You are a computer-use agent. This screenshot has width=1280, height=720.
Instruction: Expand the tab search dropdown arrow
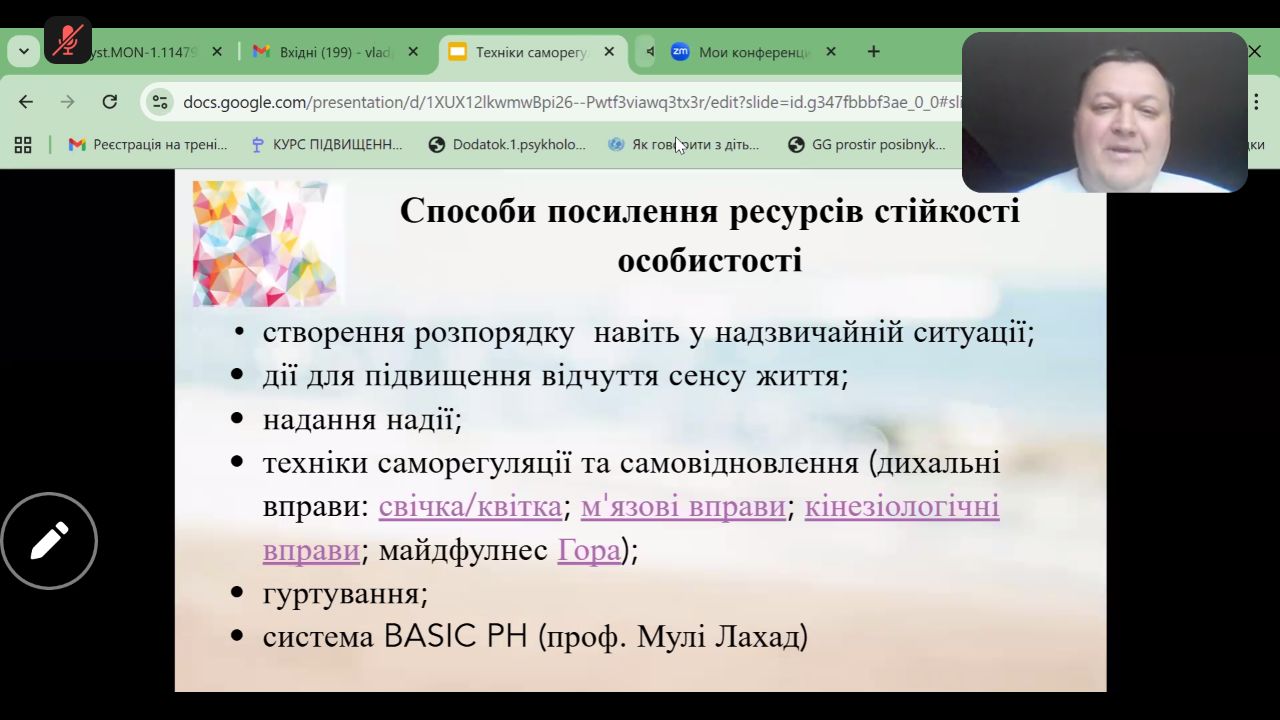click(23, 52)
